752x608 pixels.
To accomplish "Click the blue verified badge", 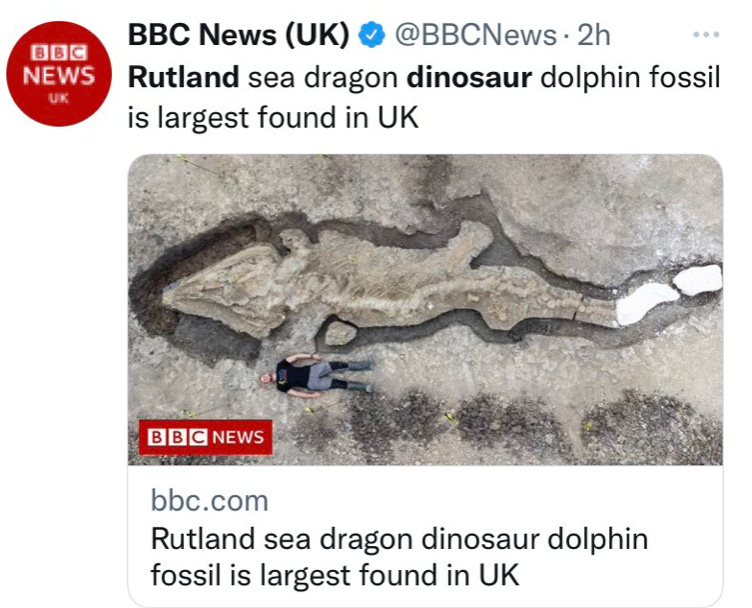I will coord(372,35).
